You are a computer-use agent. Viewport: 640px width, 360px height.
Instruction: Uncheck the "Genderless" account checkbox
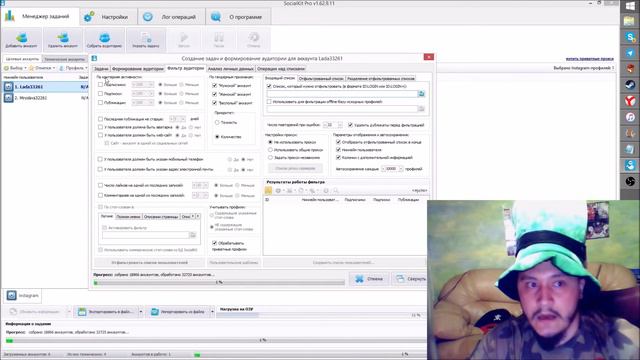pos(214,102)
